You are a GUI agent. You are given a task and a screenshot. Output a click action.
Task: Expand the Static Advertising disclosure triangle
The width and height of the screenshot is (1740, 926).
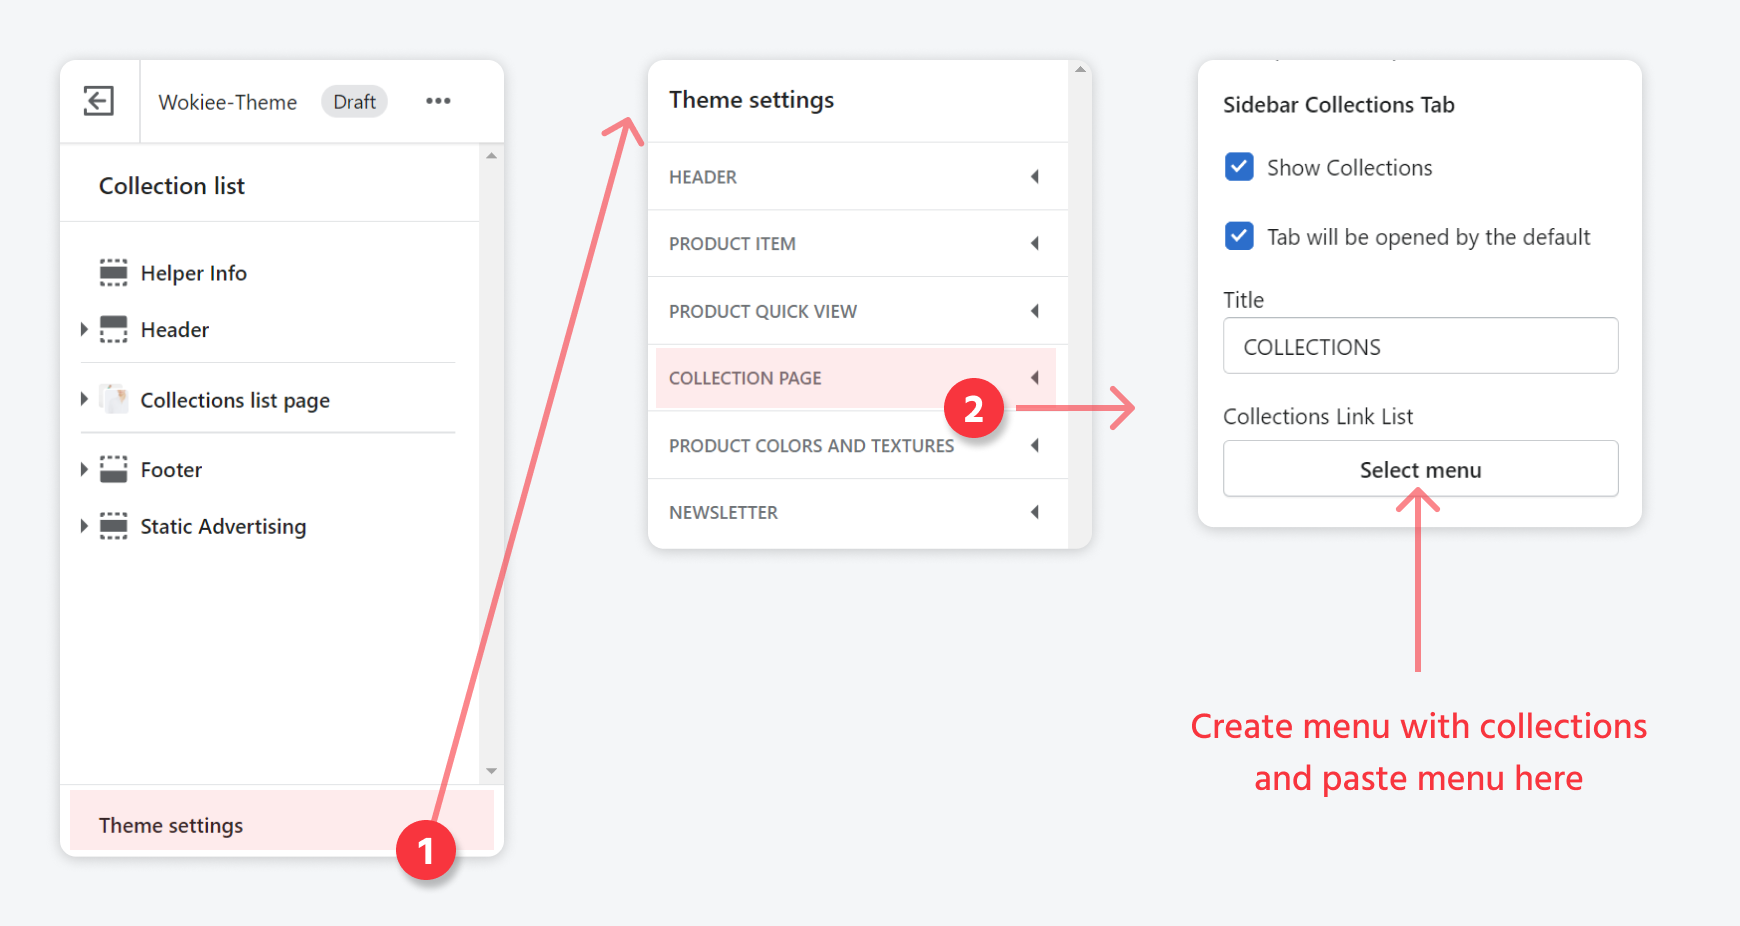click(x=84, y=526)
